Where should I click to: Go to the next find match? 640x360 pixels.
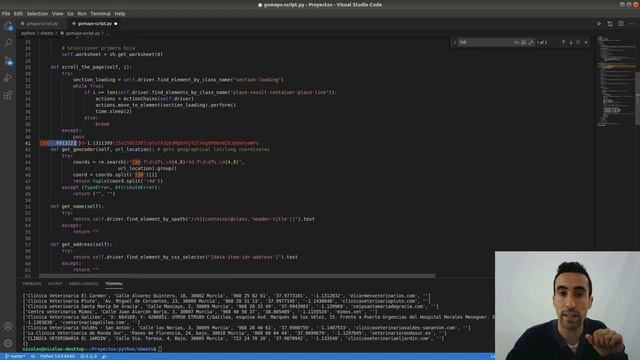pyautogui.click(x=571, y=42)
